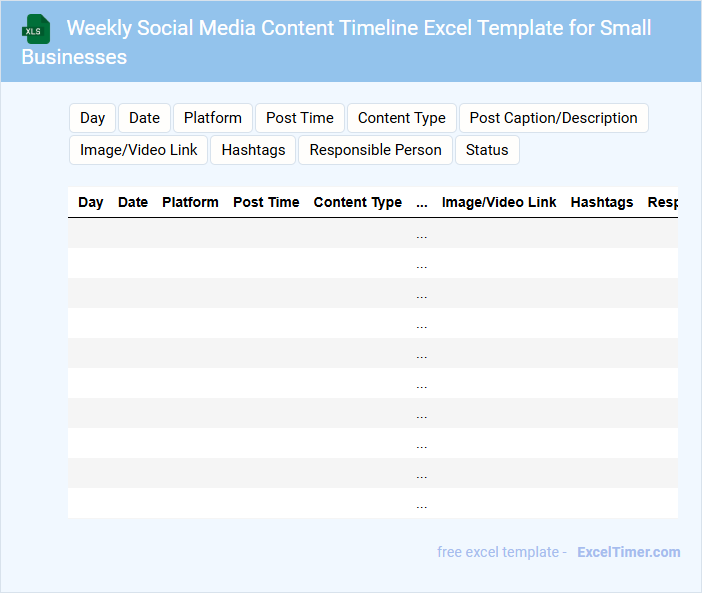702x593 pixels.
Task: Click the Day column header
Action: pyautogui.click(x=91, y=202)
